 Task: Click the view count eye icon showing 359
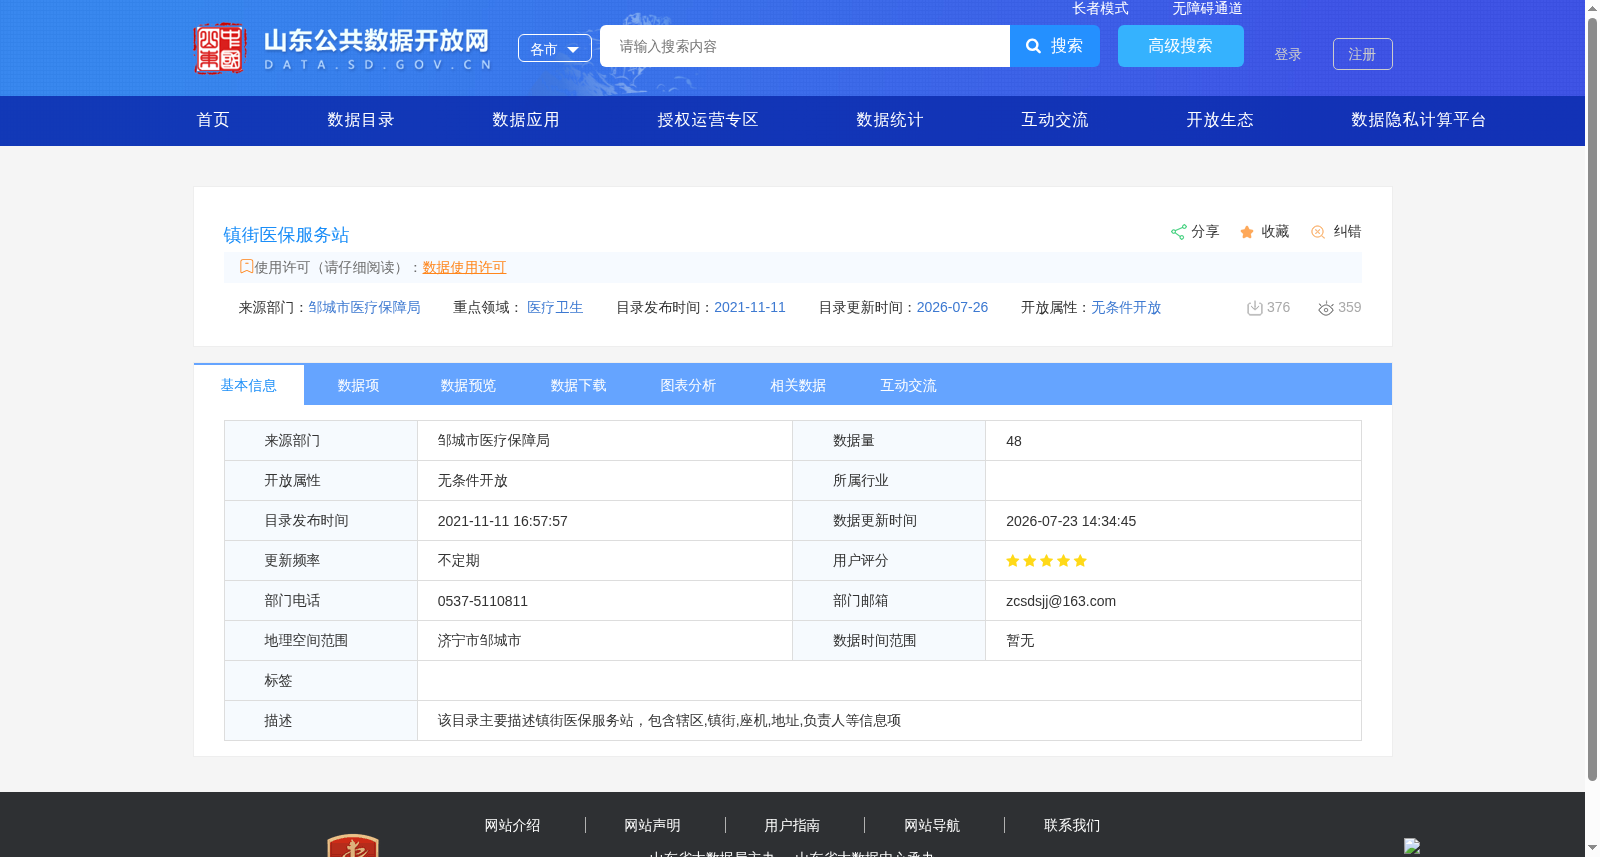(1326, 308)
